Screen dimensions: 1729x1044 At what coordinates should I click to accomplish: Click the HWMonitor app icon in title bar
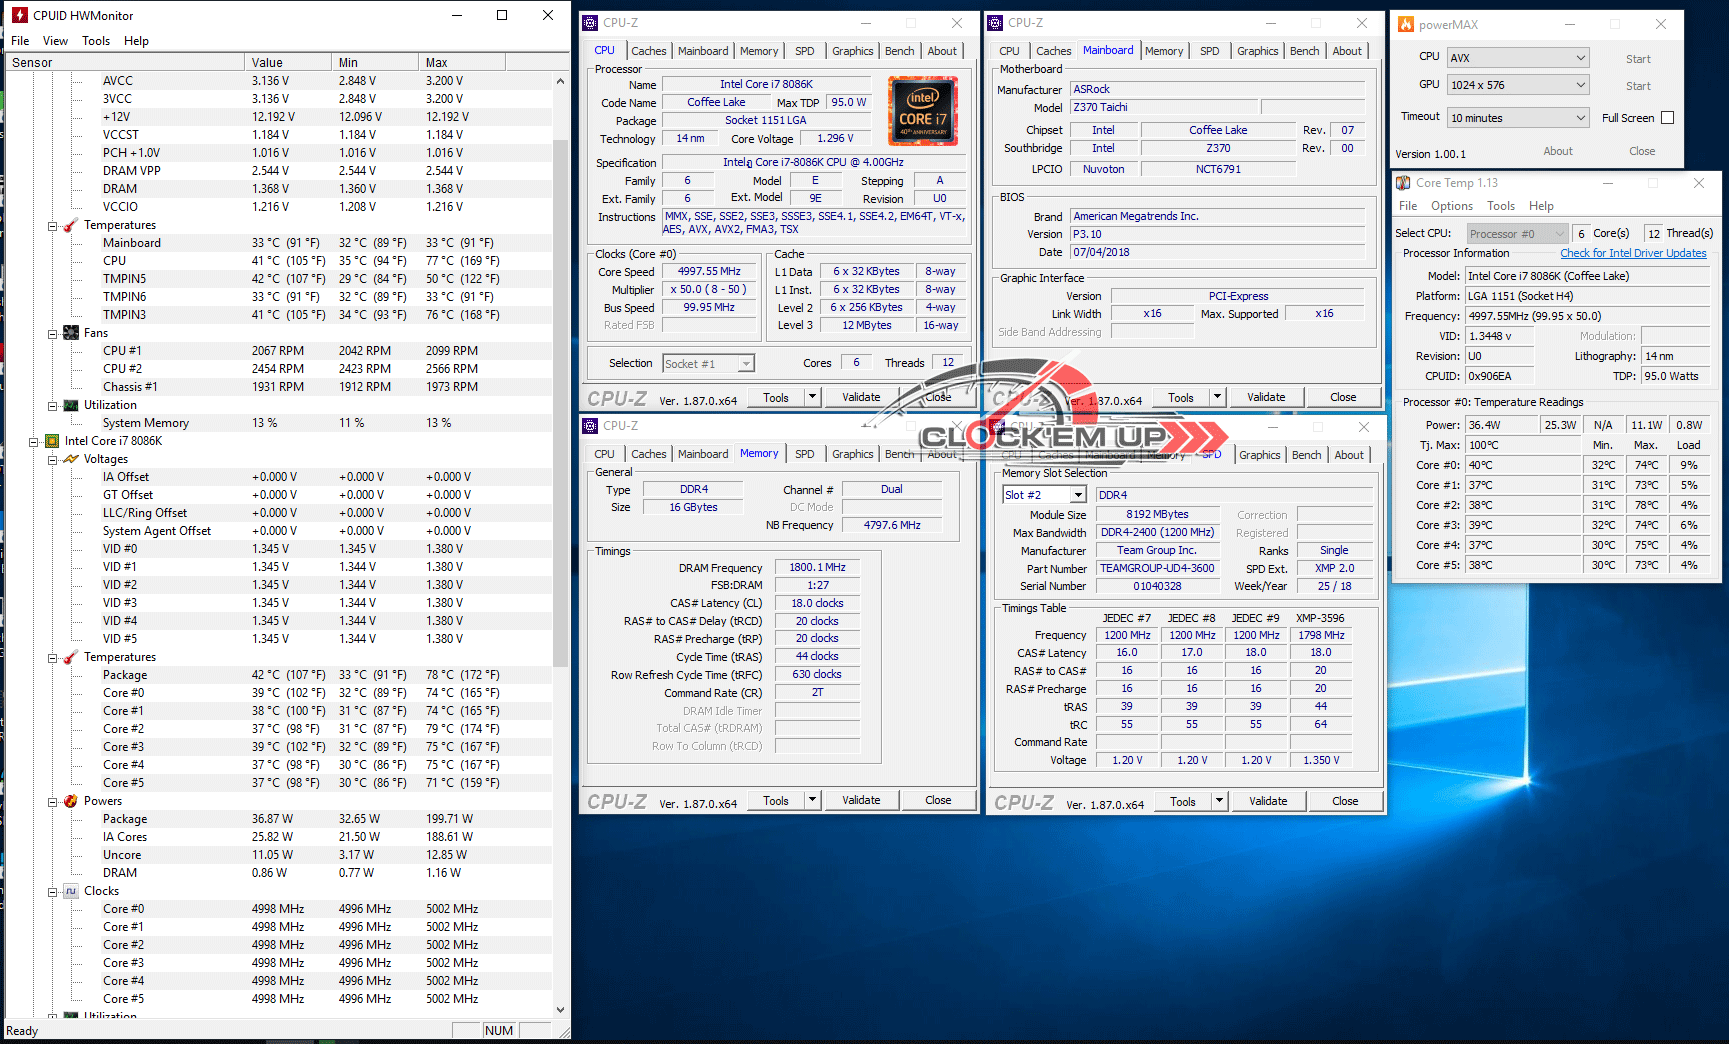(x=19, y=15)
